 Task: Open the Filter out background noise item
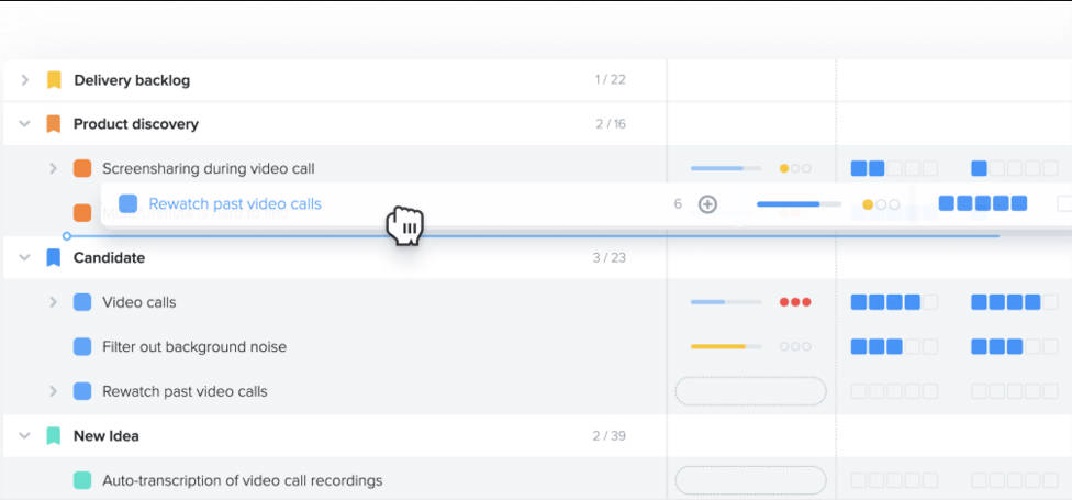click(194, 347)
